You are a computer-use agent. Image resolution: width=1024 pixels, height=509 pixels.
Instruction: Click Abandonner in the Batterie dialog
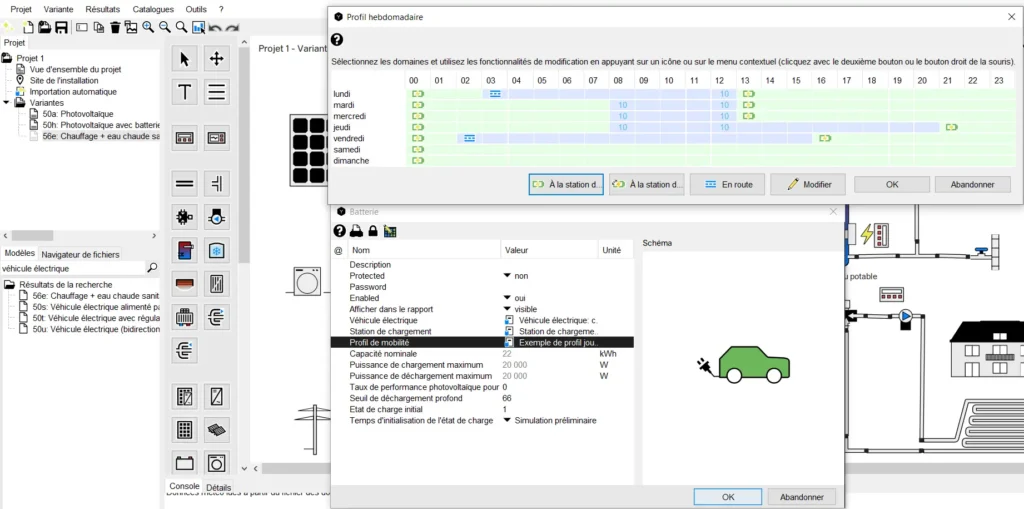[x=801, y=497]
